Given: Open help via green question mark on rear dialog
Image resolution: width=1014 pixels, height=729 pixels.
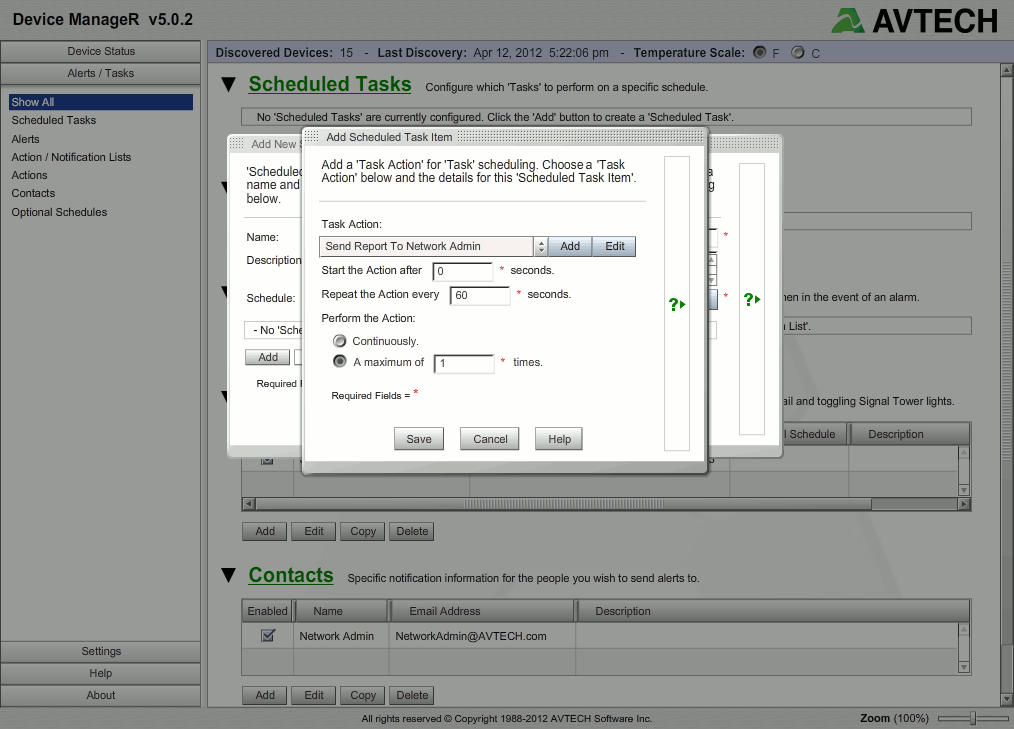Looking at the screenshot, I should tap(751, 298).
